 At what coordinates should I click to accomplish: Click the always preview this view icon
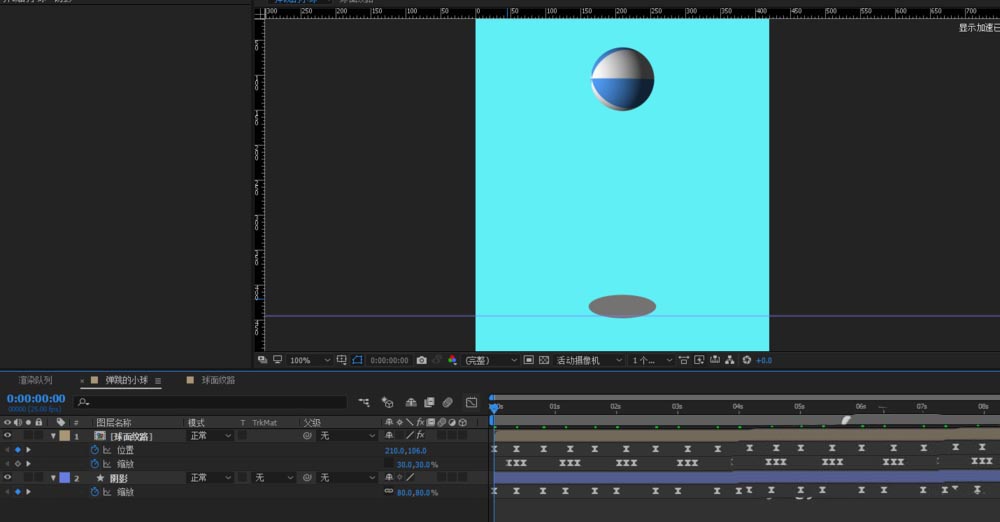[x=262, y=360]
